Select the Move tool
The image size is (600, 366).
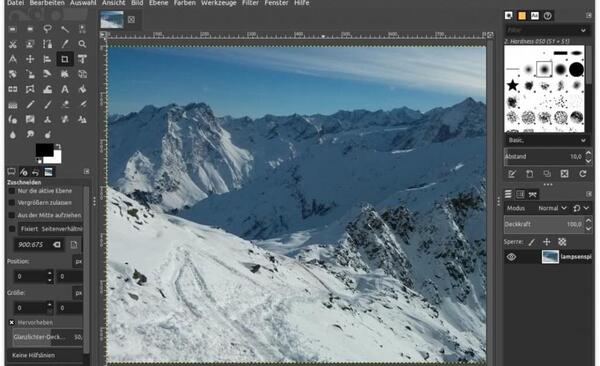(30, 59)
